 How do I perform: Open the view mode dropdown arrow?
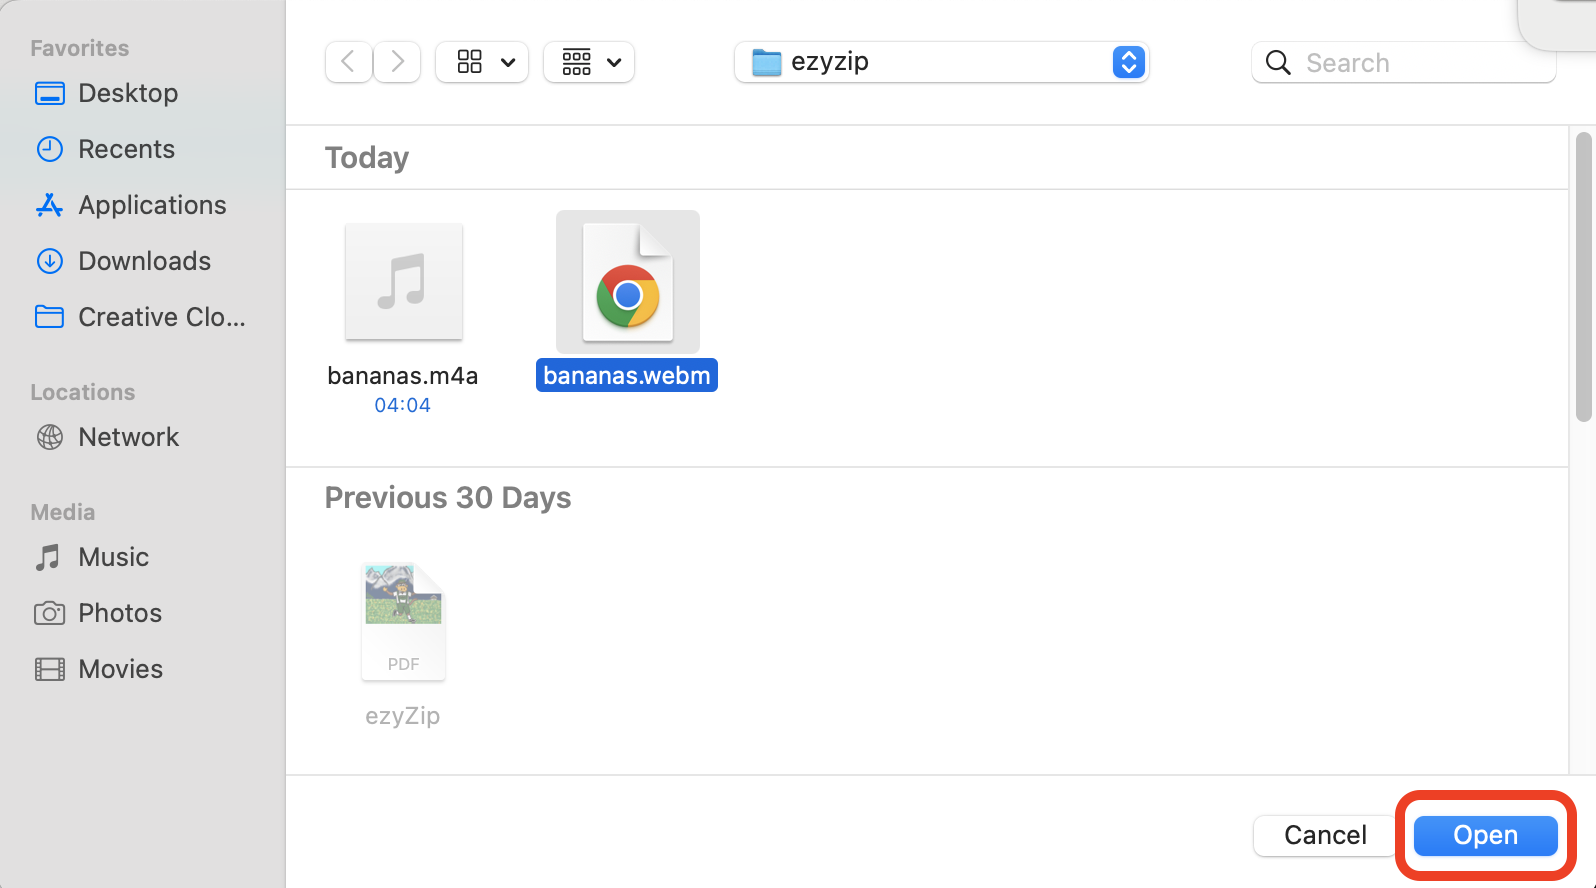[x=508, y=63]
